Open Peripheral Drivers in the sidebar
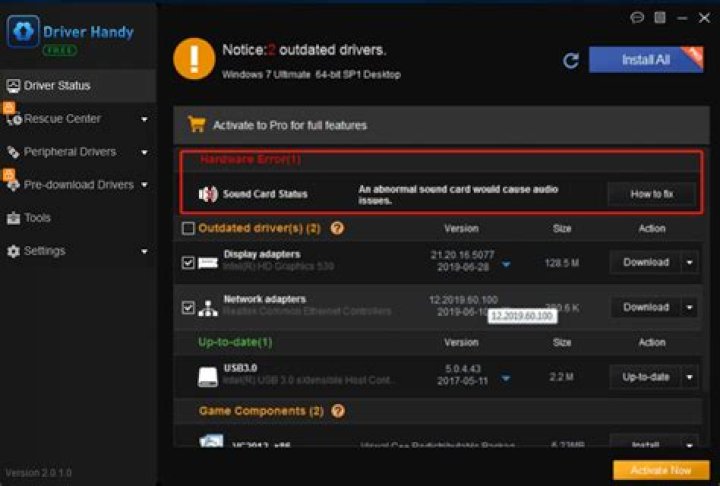 point(78,152)
